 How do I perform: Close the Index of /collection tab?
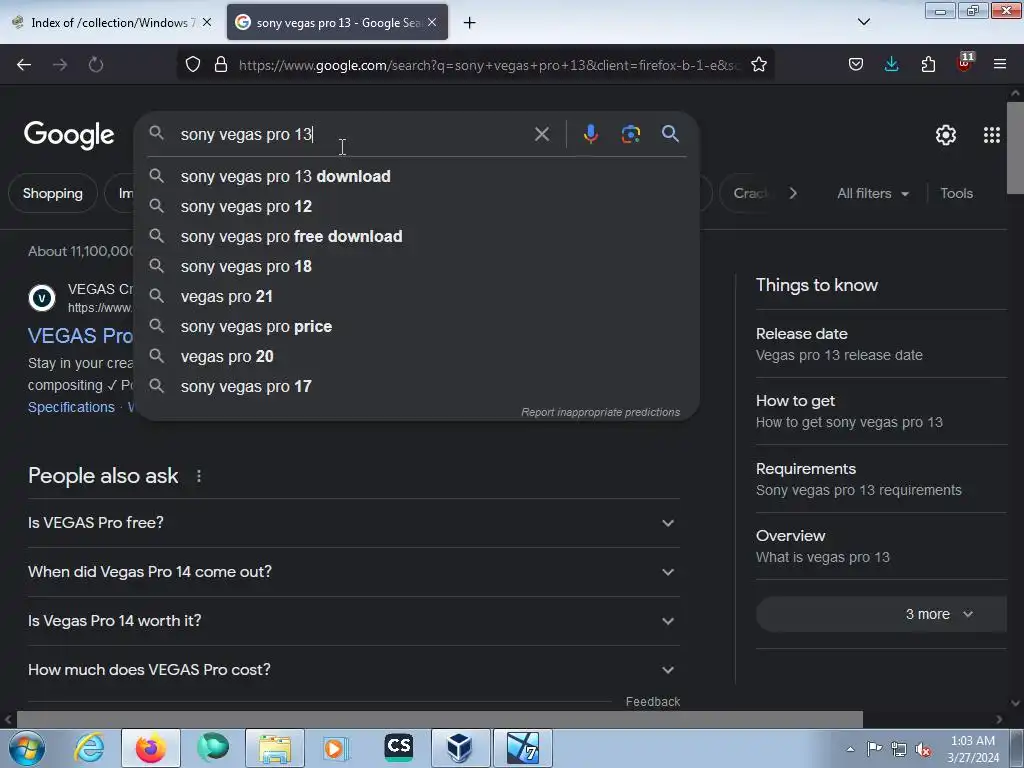[207, 22]
